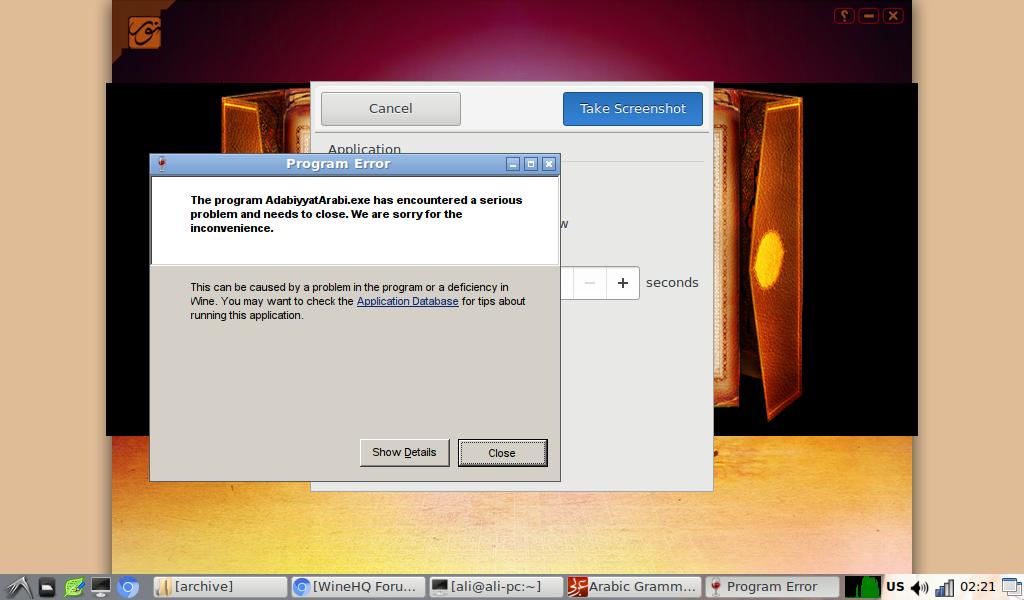Launch the text editor leaf icon in taskbar
1024x600 pixels.
click(x=74, y=588)
